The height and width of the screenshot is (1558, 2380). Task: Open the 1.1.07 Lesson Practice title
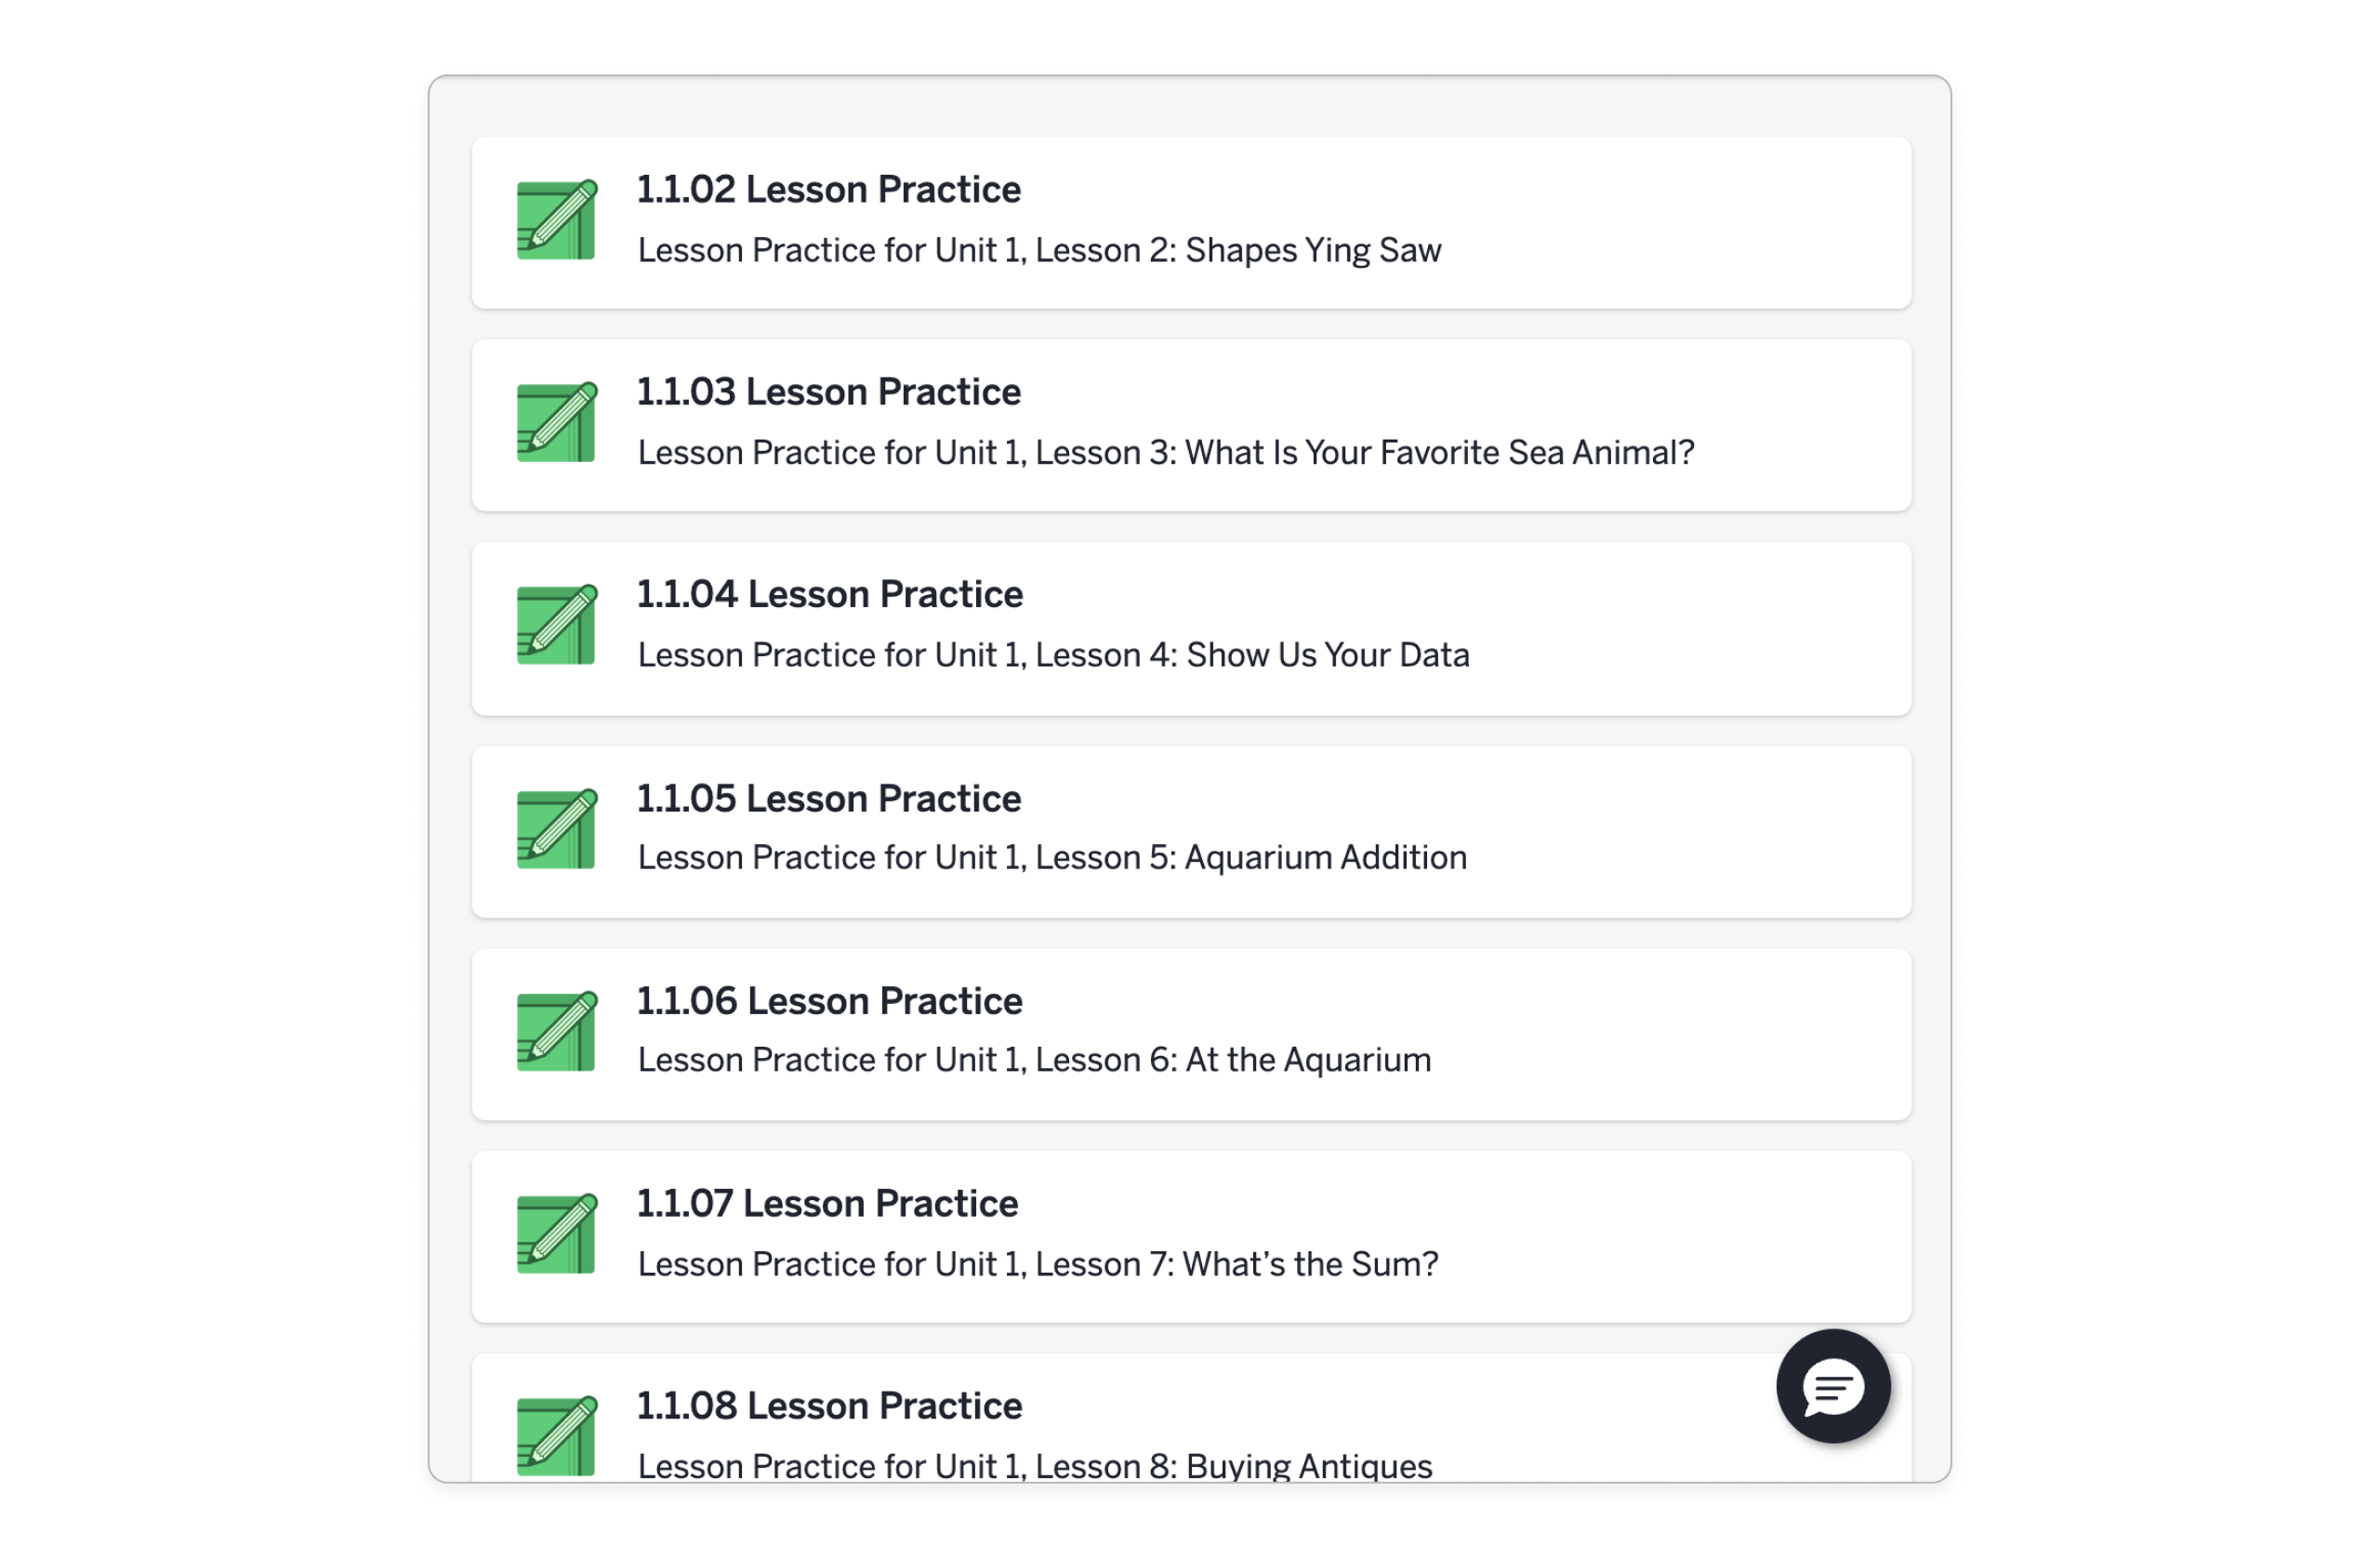826,1203
